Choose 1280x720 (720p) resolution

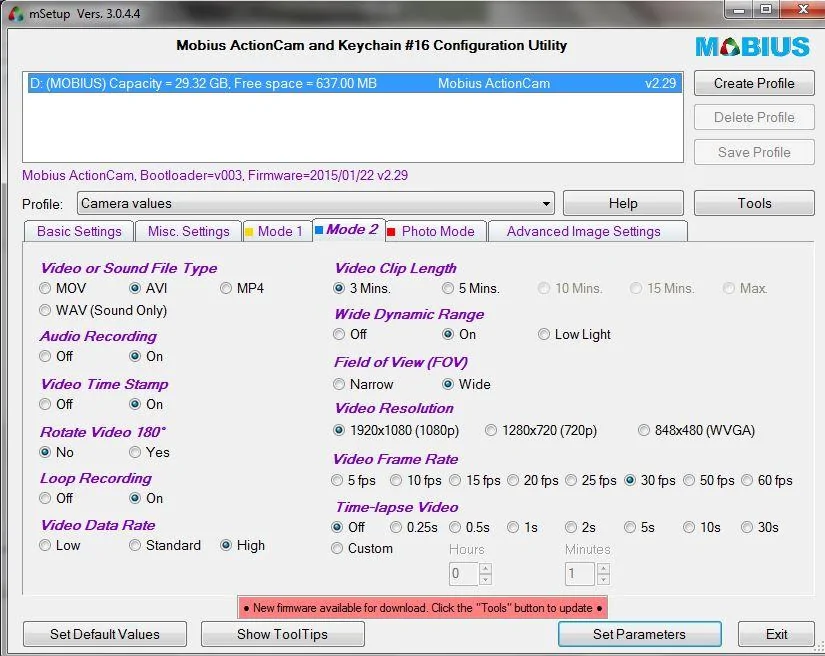pyautogui.click(x=541, y=430)
